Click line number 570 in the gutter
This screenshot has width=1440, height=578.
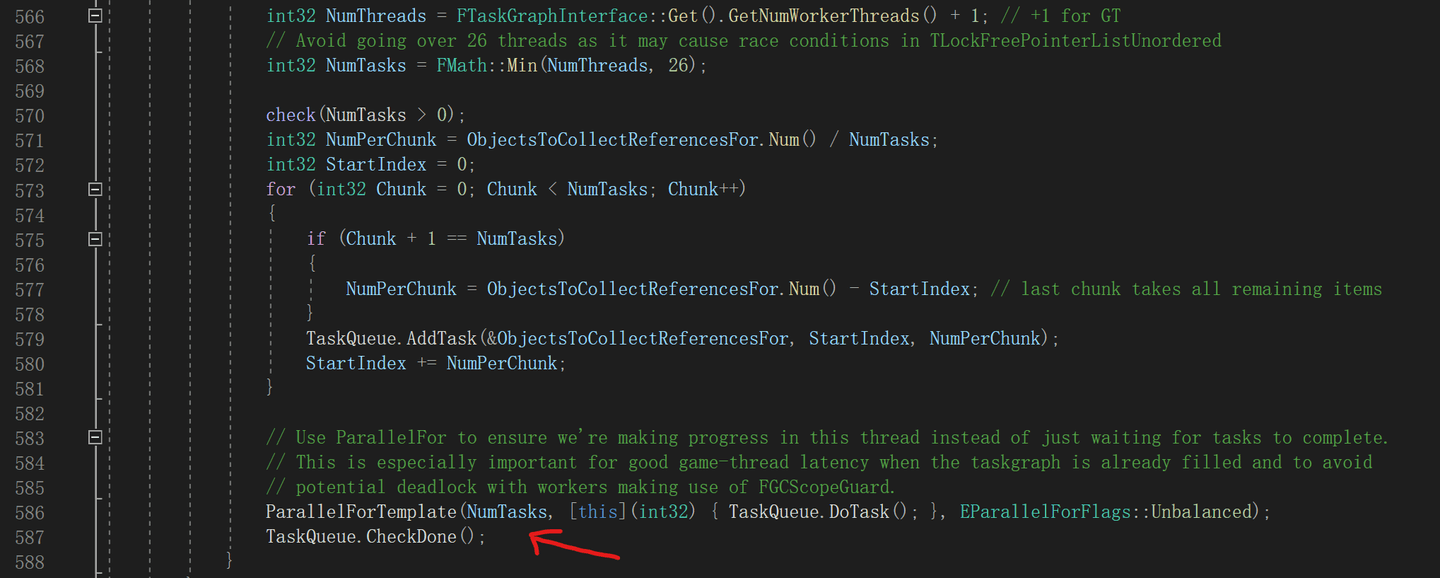click(29, 115)
